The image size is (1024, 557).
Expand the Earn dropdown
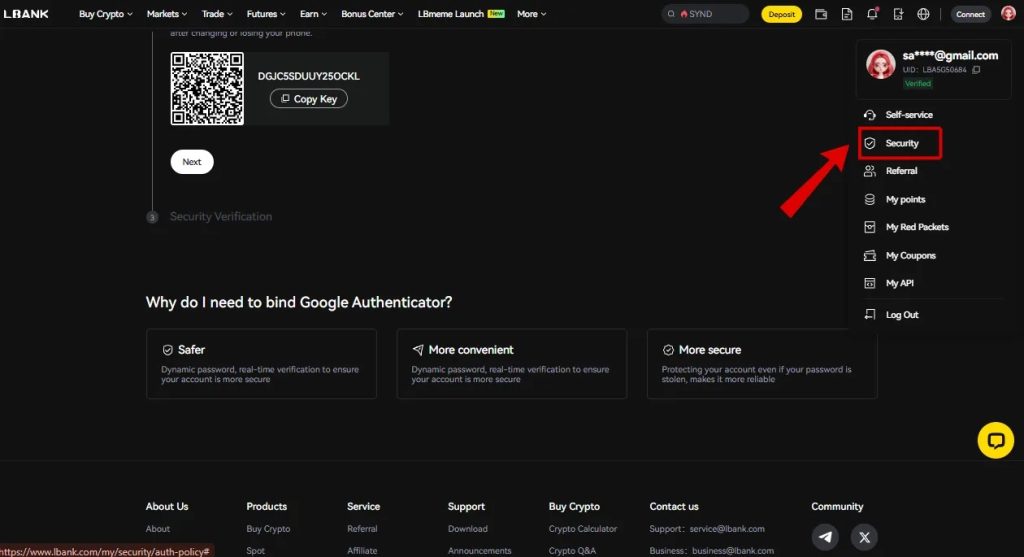pos(313,14)
